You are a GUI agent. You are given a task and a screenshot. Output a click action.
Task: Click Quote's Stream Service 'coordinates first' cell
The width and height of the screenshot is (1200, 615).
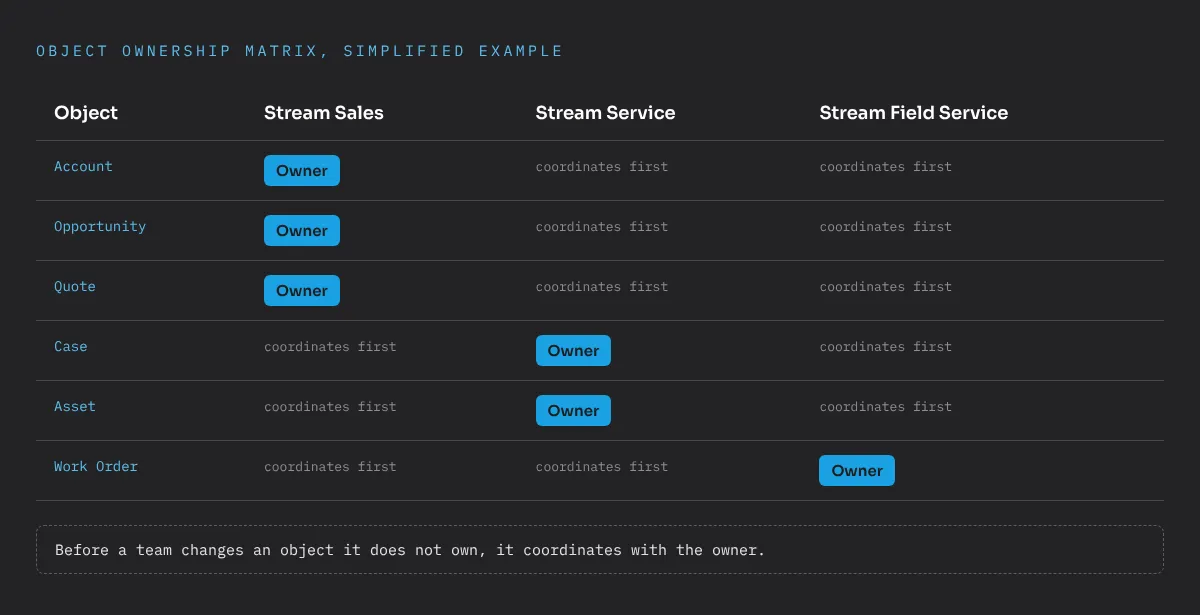(x=602, y=287)
